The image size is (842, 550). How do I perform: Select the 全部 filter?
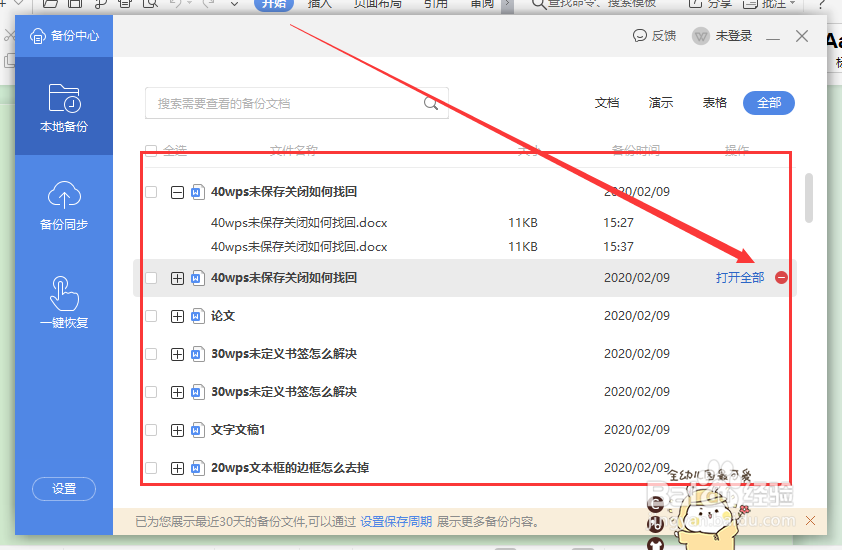coord(768,103)
